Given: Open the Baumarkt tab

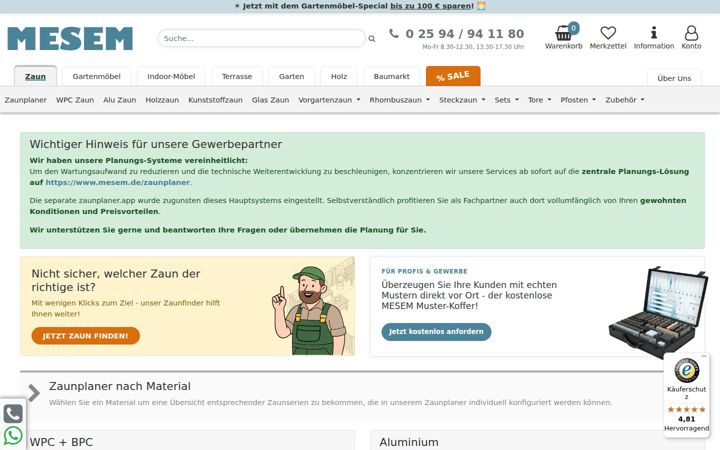Looking at the screenshot, I should click(x=392, y=76).
